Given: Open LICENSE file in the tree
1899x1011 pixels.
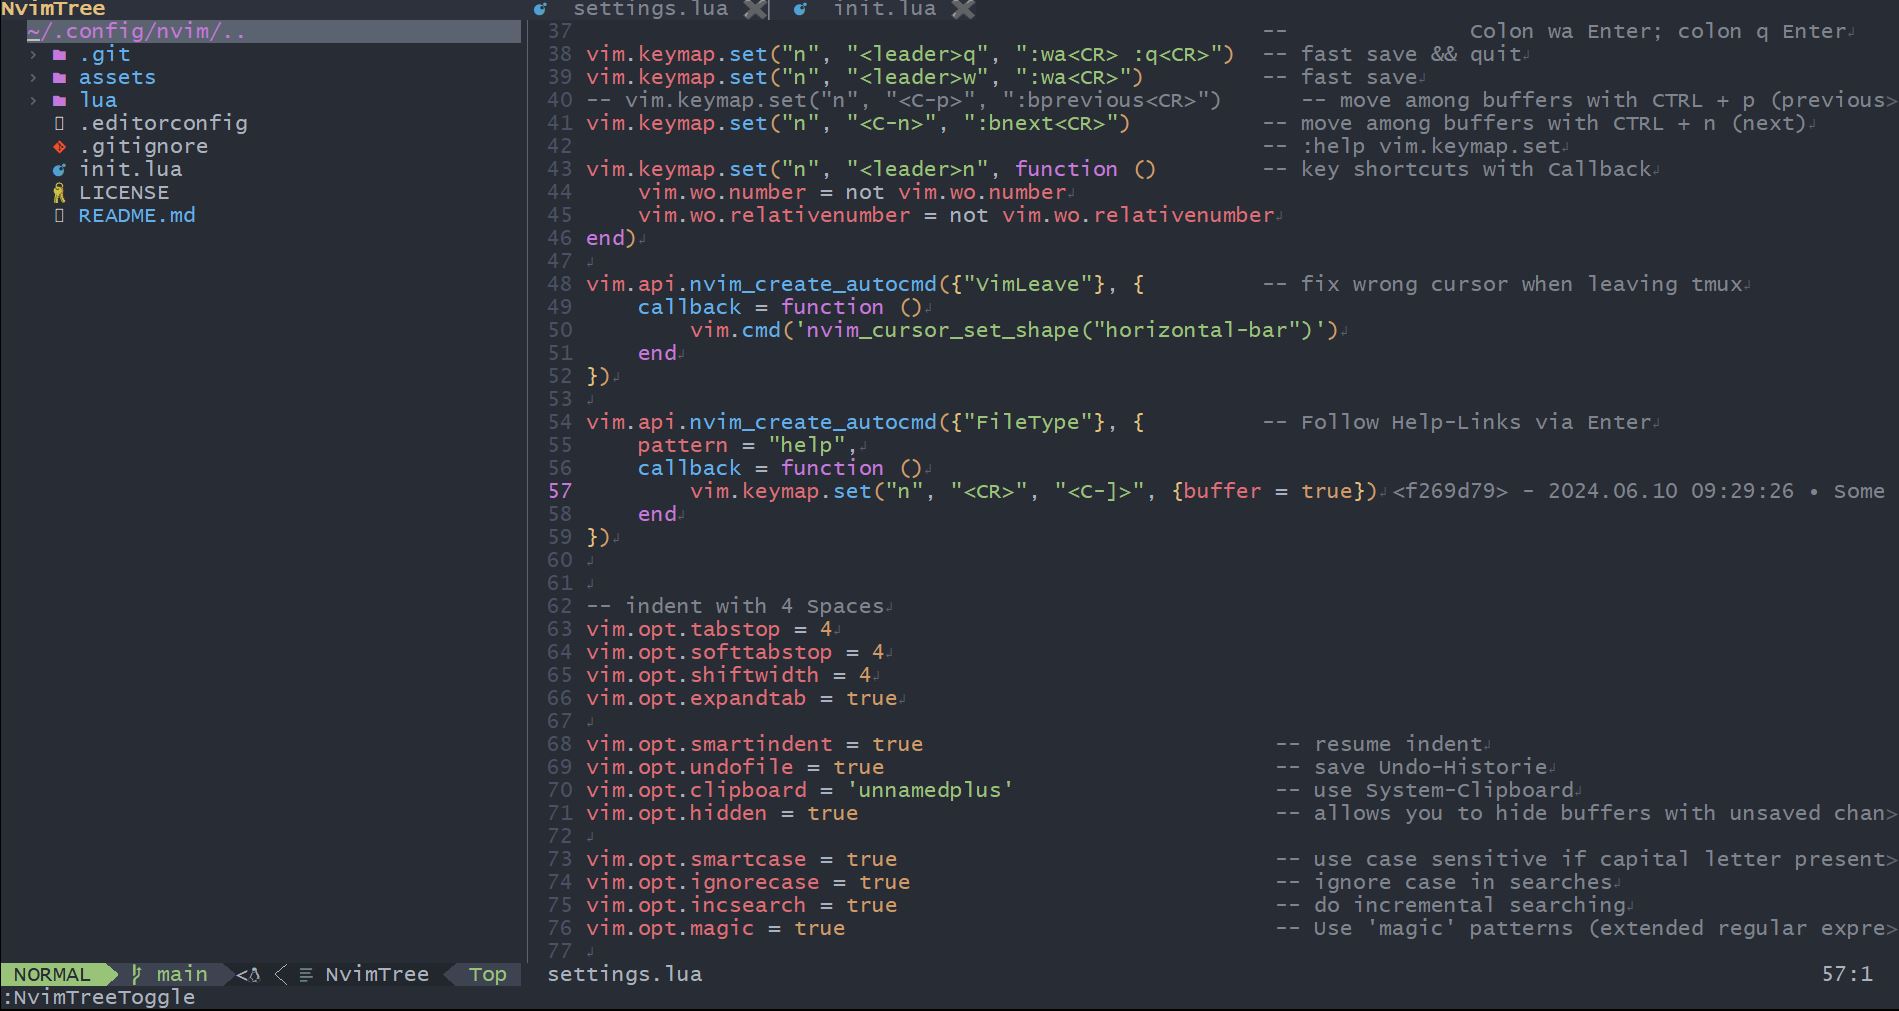Looking at the screenshot, I should coord(124,192).
